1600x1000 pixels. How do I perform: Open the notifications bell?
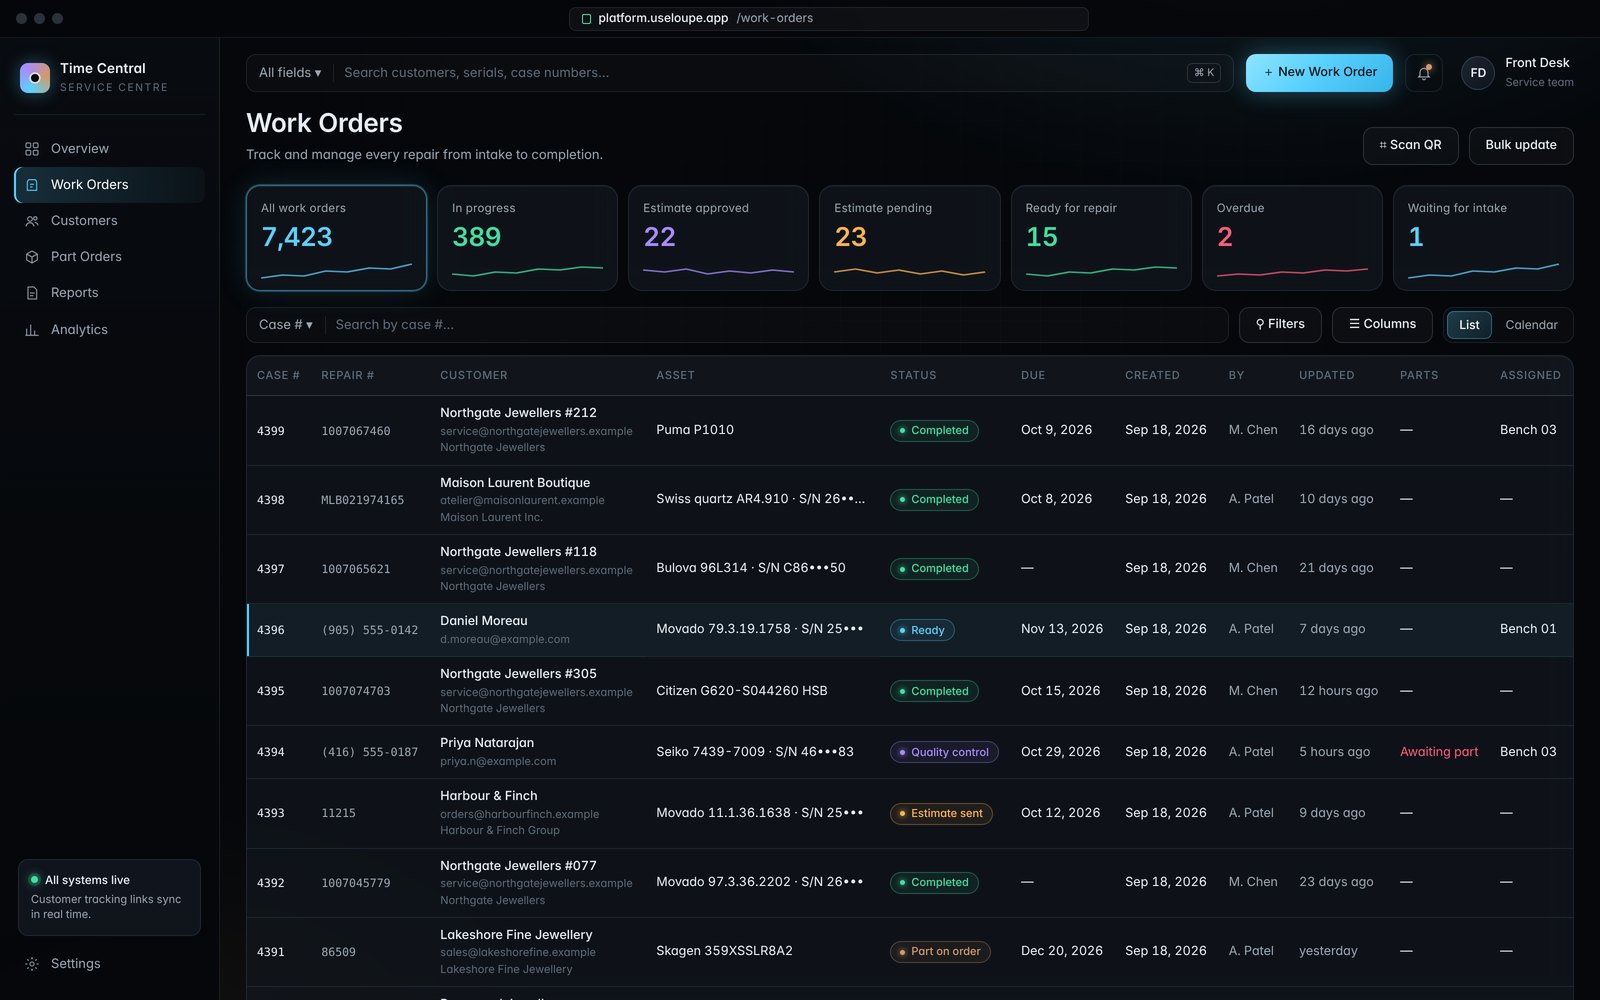click(x=1424, y=73)
